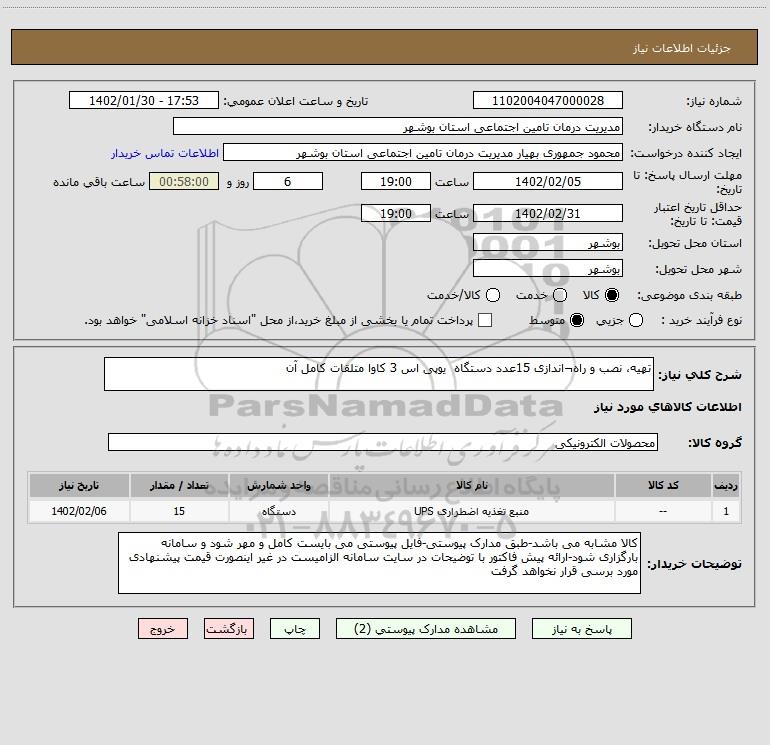Image resolution: width=770 pixels, height=745 pixels.
Task: Click the response deadline date 1402/02/05
Action: coord(548,182)
